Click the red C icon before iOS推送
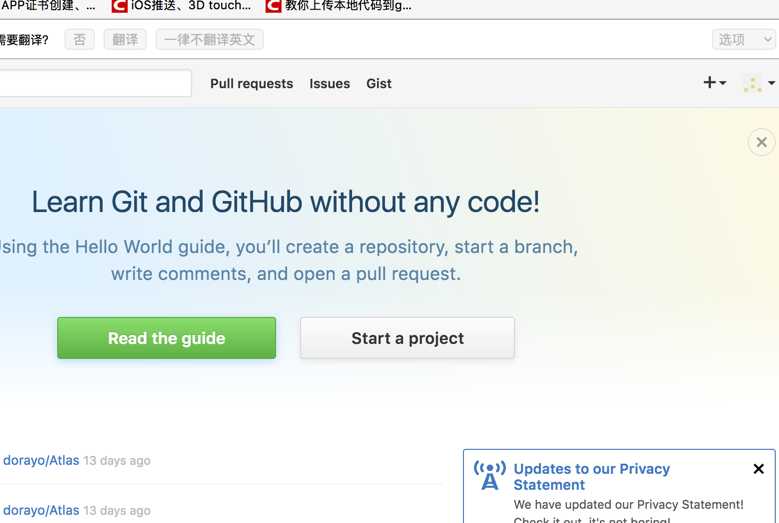This screenshot has width=779, height=523. [119, 6]
